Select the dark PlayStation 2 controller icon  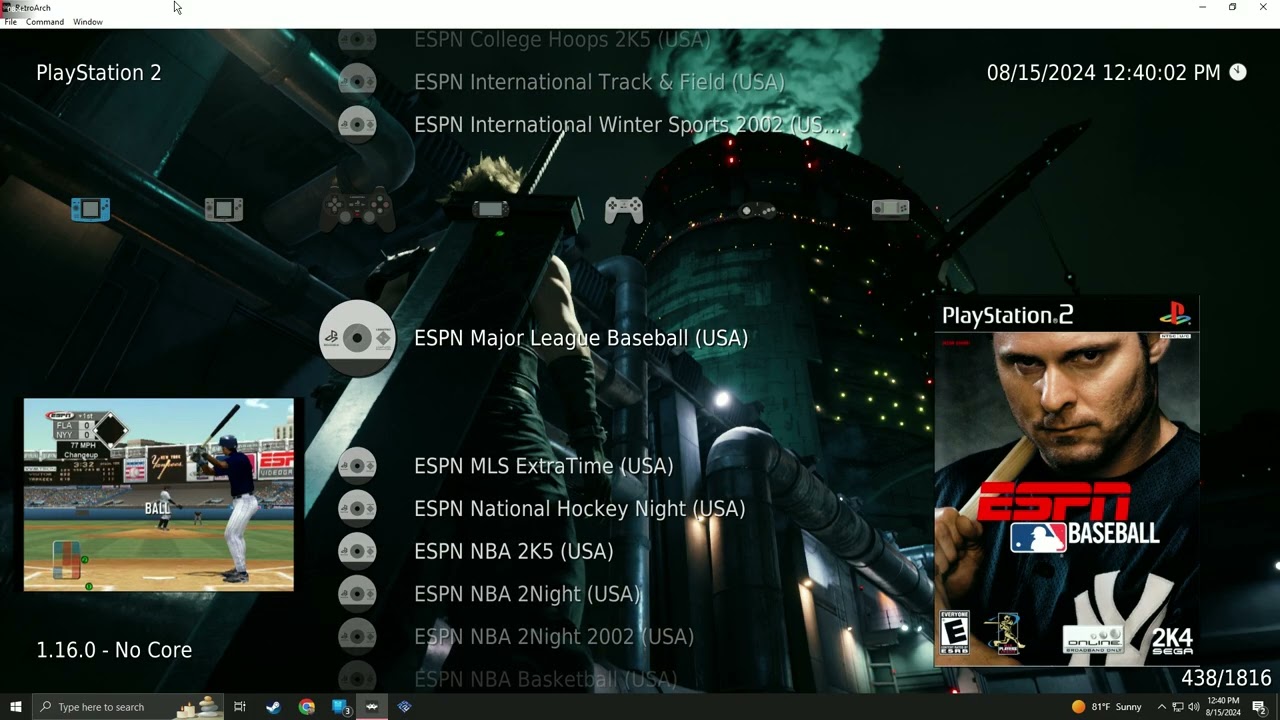(x=357, y=209)
